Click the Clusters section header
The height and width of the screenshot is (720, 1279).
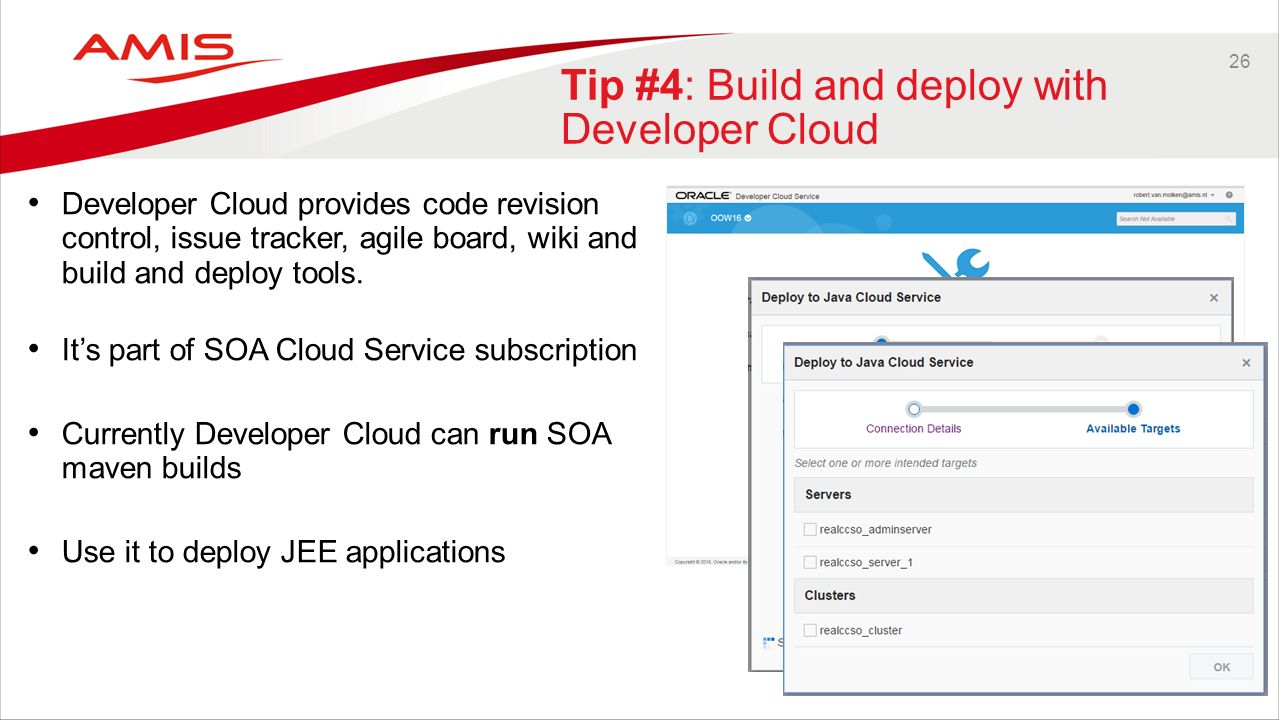pyautogui.click(x=1023, y=595)
